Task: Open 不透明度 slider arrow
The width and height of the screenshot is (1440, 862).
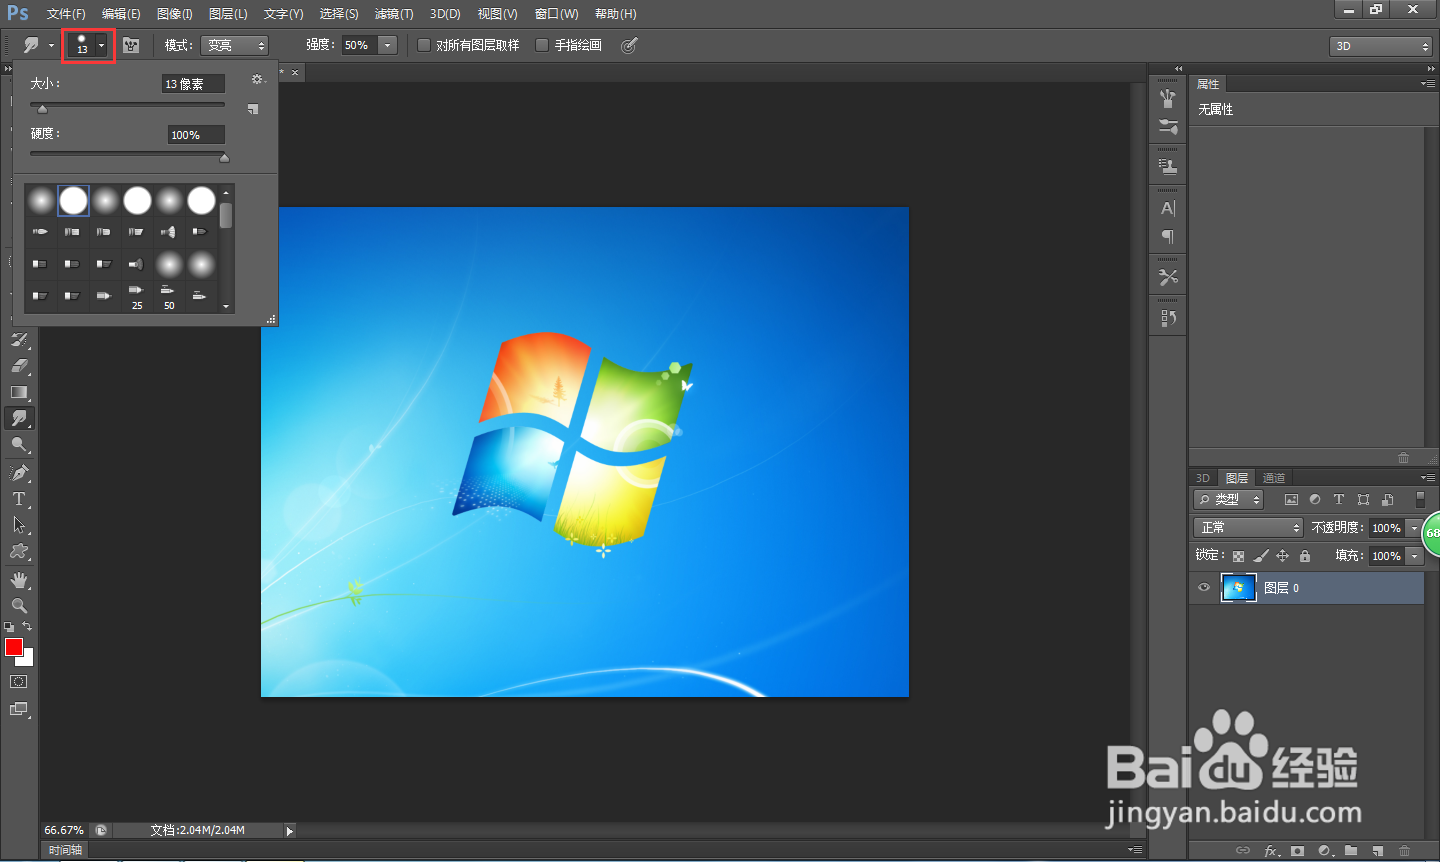Action: 1414,527
